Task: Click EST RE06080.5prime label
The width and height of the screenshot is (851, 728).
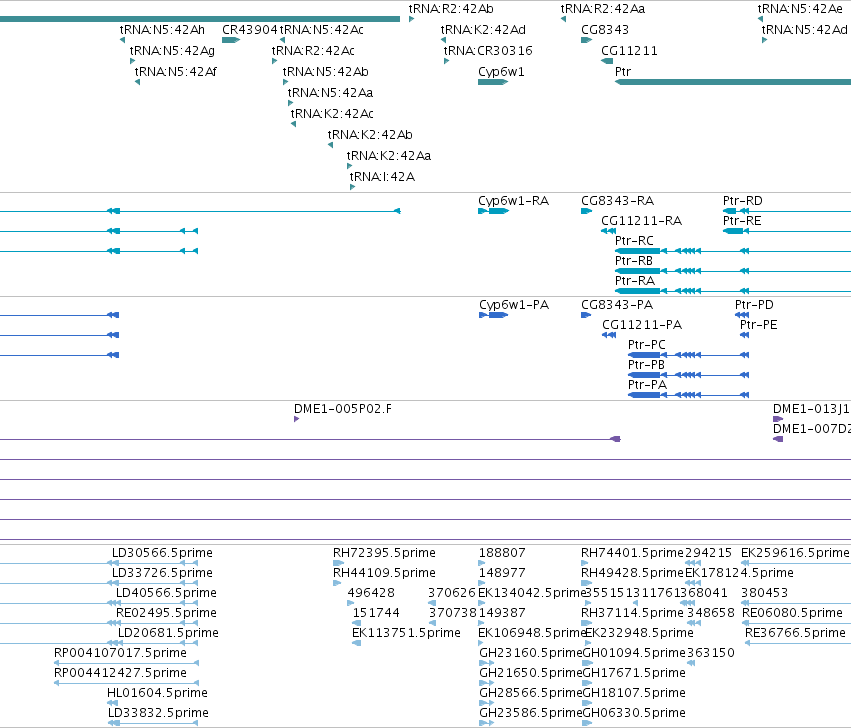Action: (792, 613)
